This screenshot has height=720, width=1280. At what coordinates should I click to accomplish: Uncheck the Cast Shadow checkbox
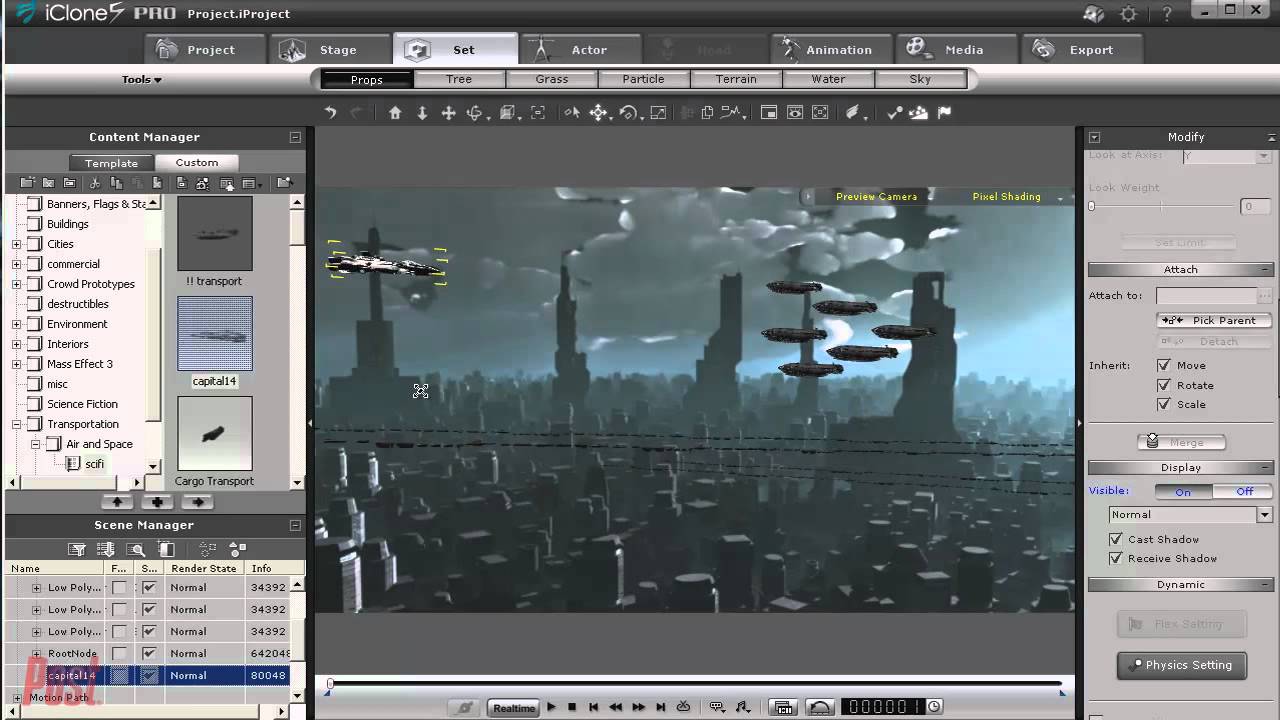pyautogui.click(x=1116, y=539)
